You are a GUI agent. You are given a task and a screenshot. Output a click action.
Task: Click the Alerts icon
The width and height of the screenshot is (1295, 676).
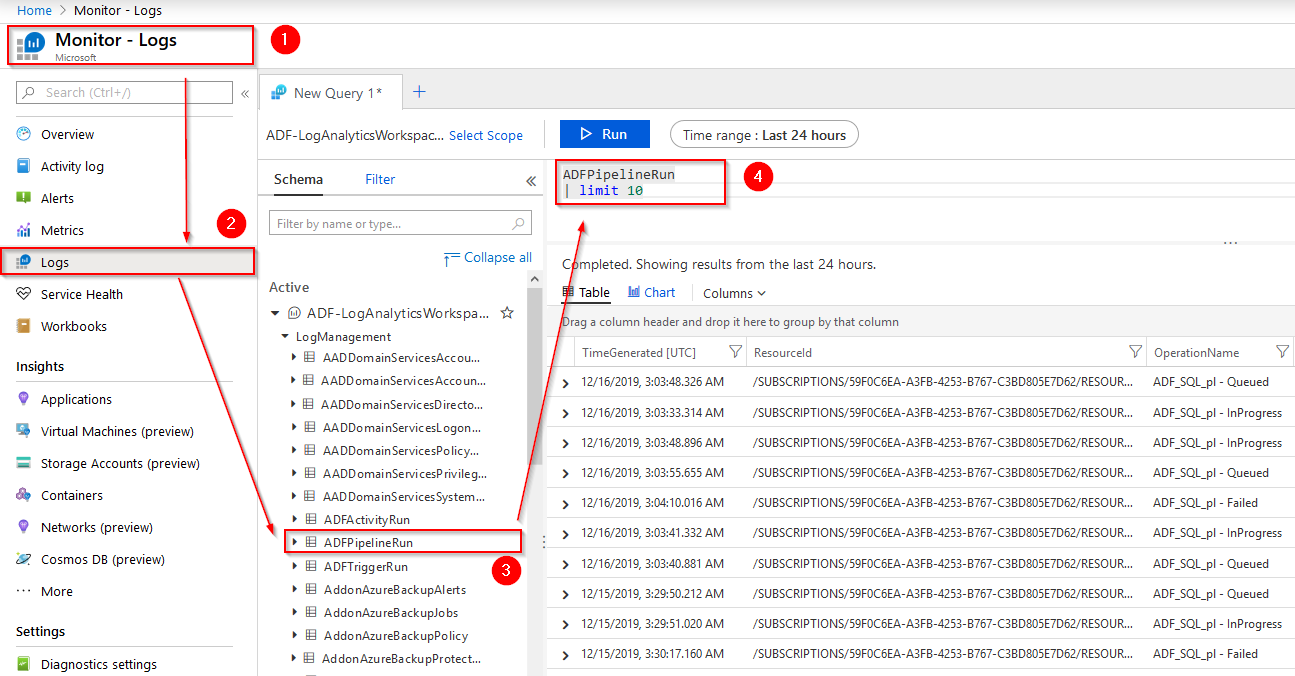tap(24, 198)
